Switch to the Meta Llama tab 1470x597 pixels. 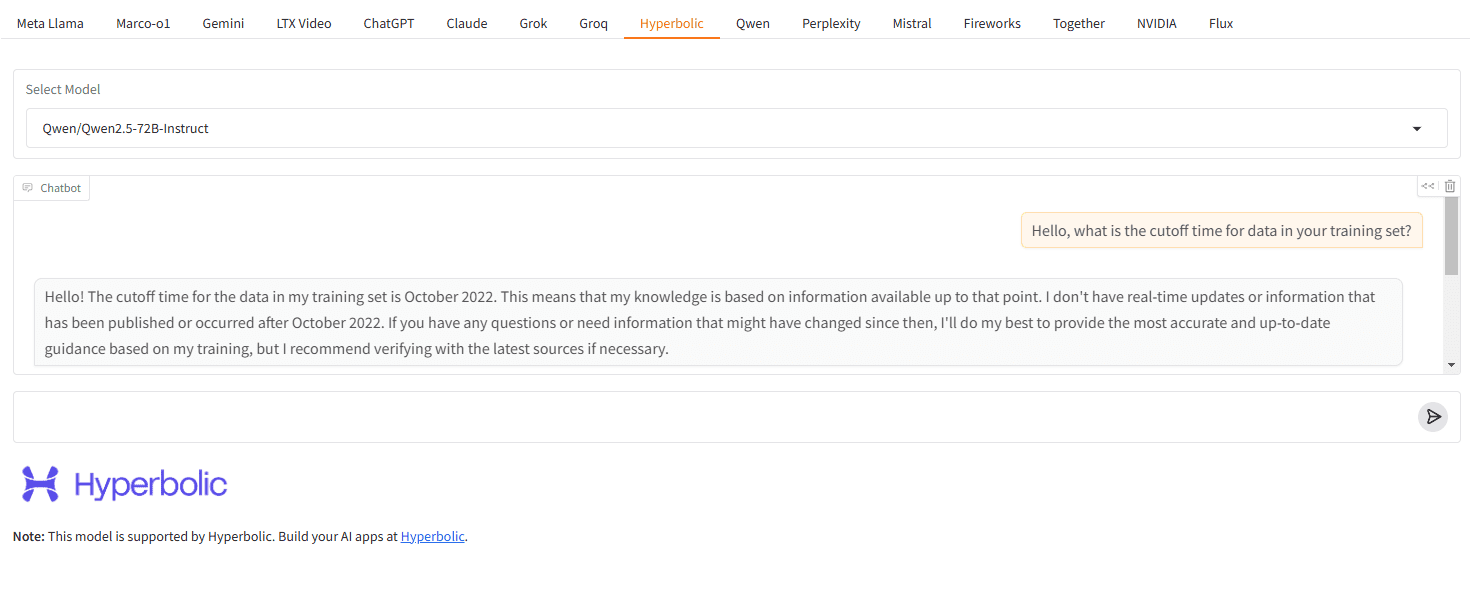(50, 23)
